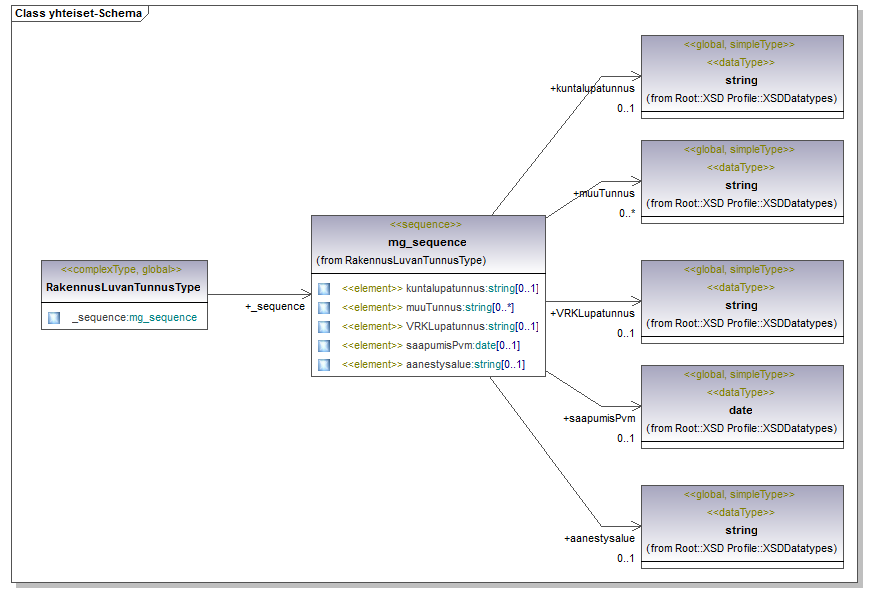884x603 pixels.
Task: Select the +saapumisPvm association role label
Action: coord(599,418)
